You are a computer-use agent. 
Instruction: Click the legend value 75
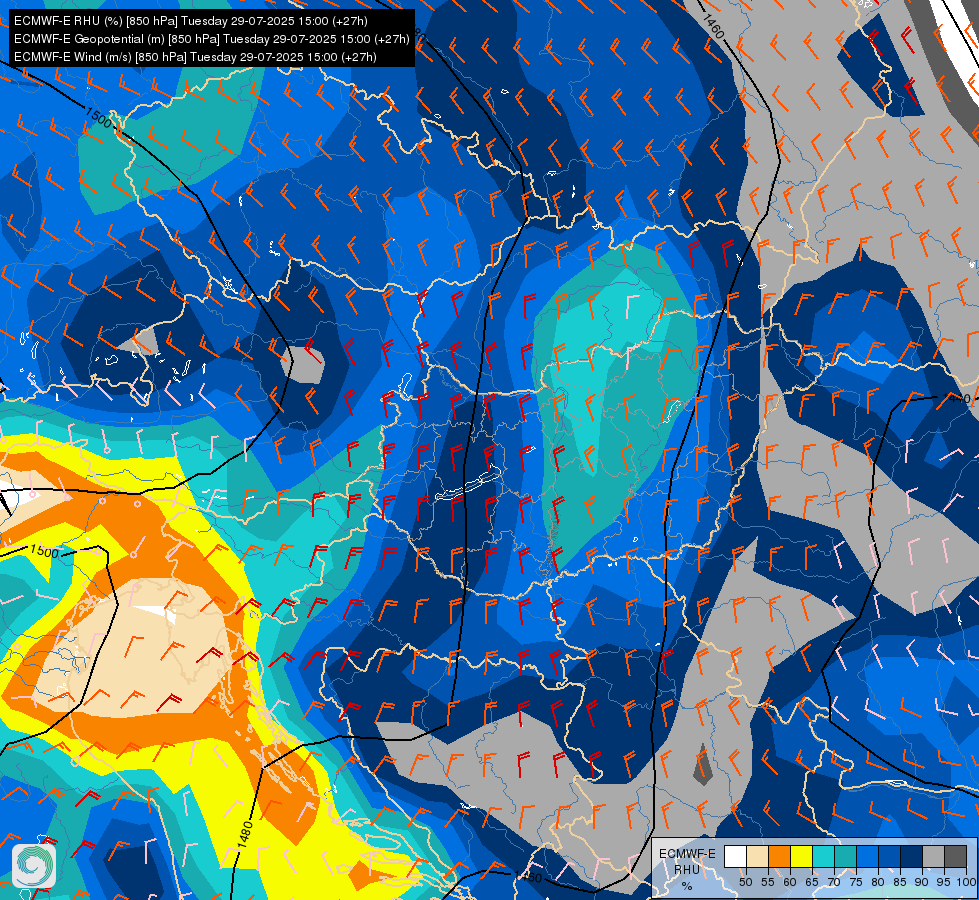856,882
